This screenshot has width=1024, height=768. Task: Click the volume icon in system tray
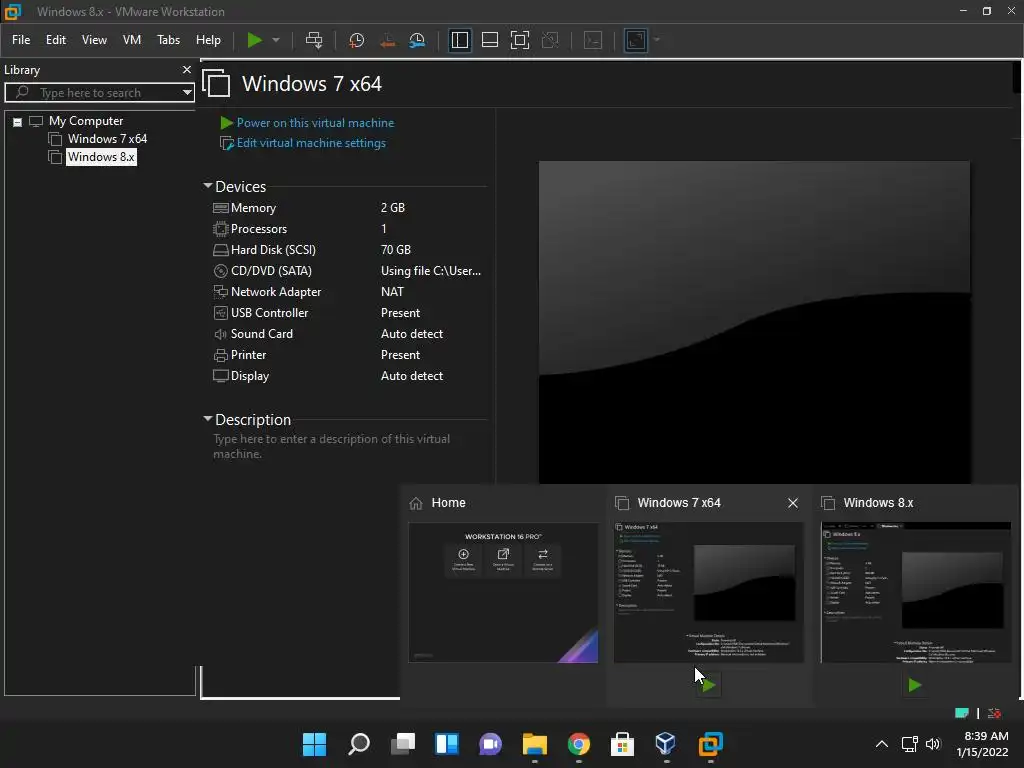click(x=933, y=744)
